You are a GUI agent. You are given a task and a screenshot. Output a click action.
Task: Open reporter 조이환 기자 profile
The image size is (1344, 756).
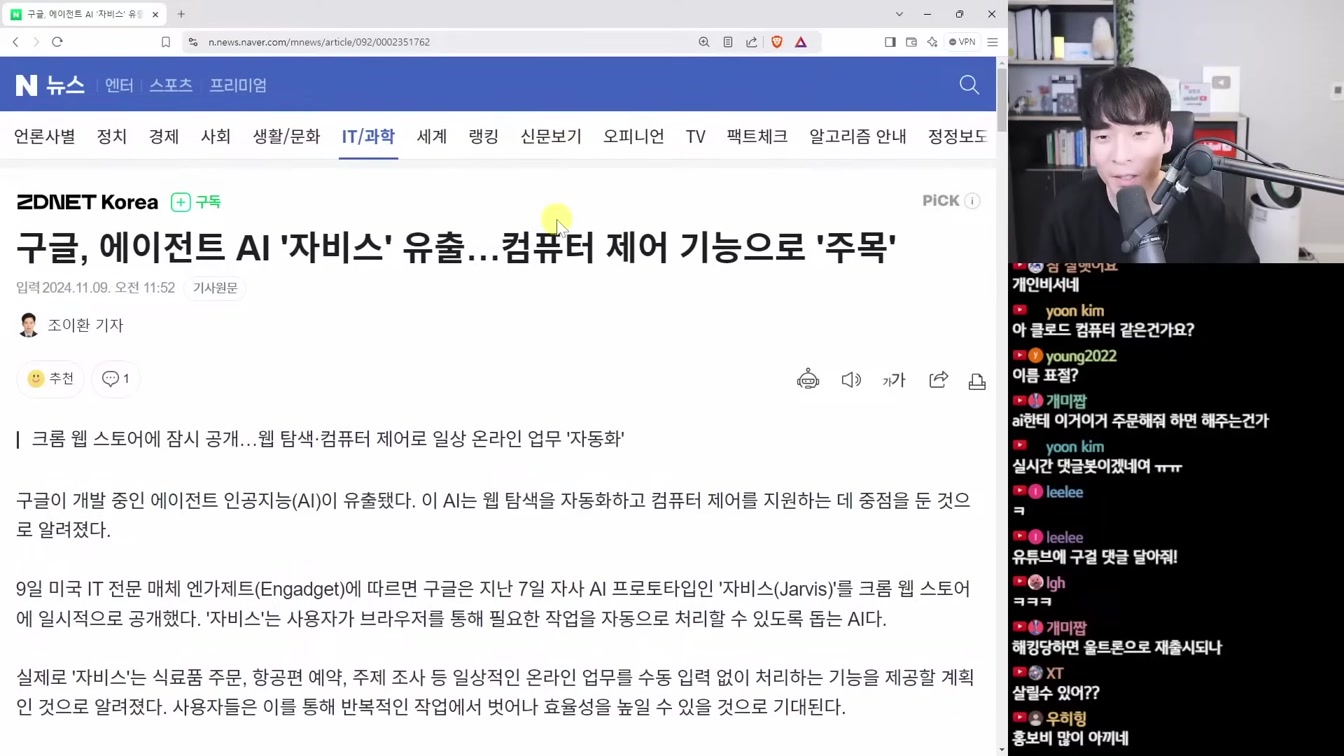70,325
